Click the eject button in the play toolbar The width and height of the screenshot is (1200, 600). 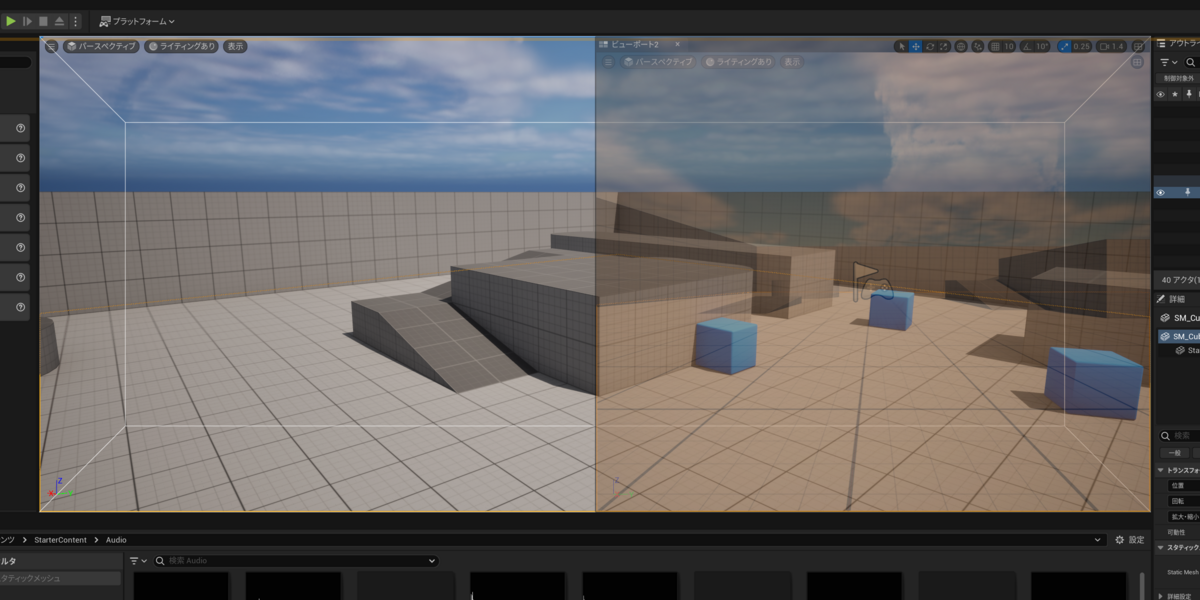59,21
